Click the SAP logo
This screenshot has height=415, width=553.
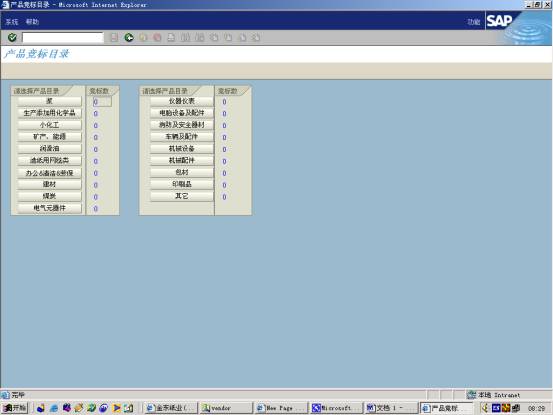pos(499,21)
